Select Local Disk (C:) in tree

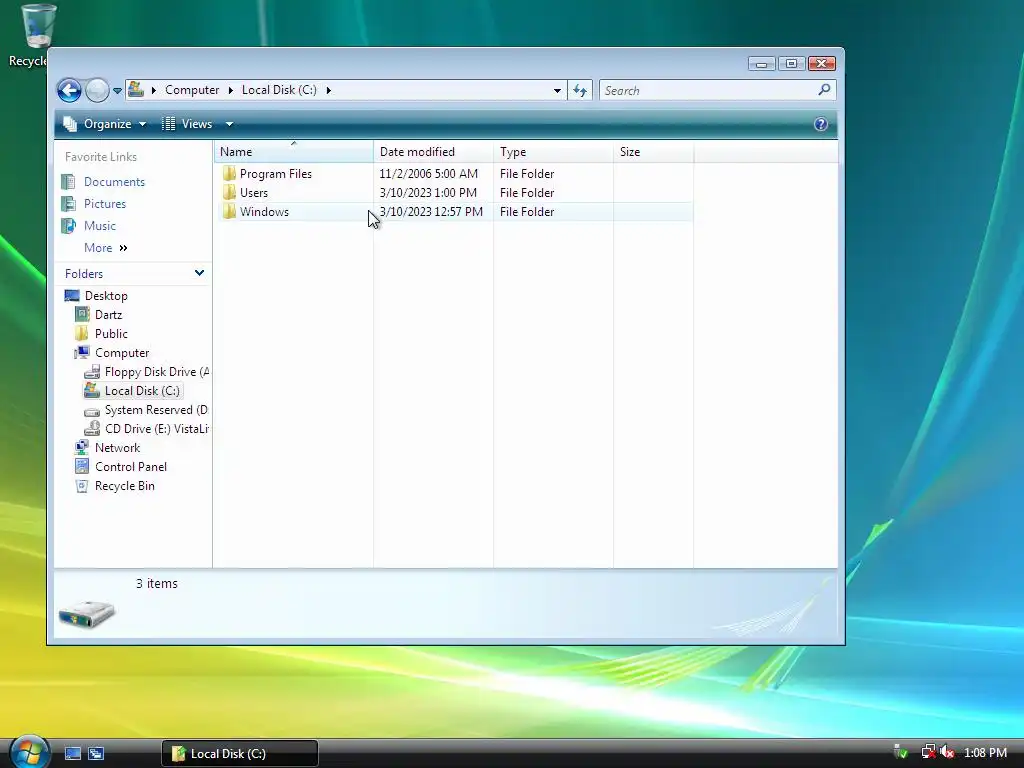(142, 391)
